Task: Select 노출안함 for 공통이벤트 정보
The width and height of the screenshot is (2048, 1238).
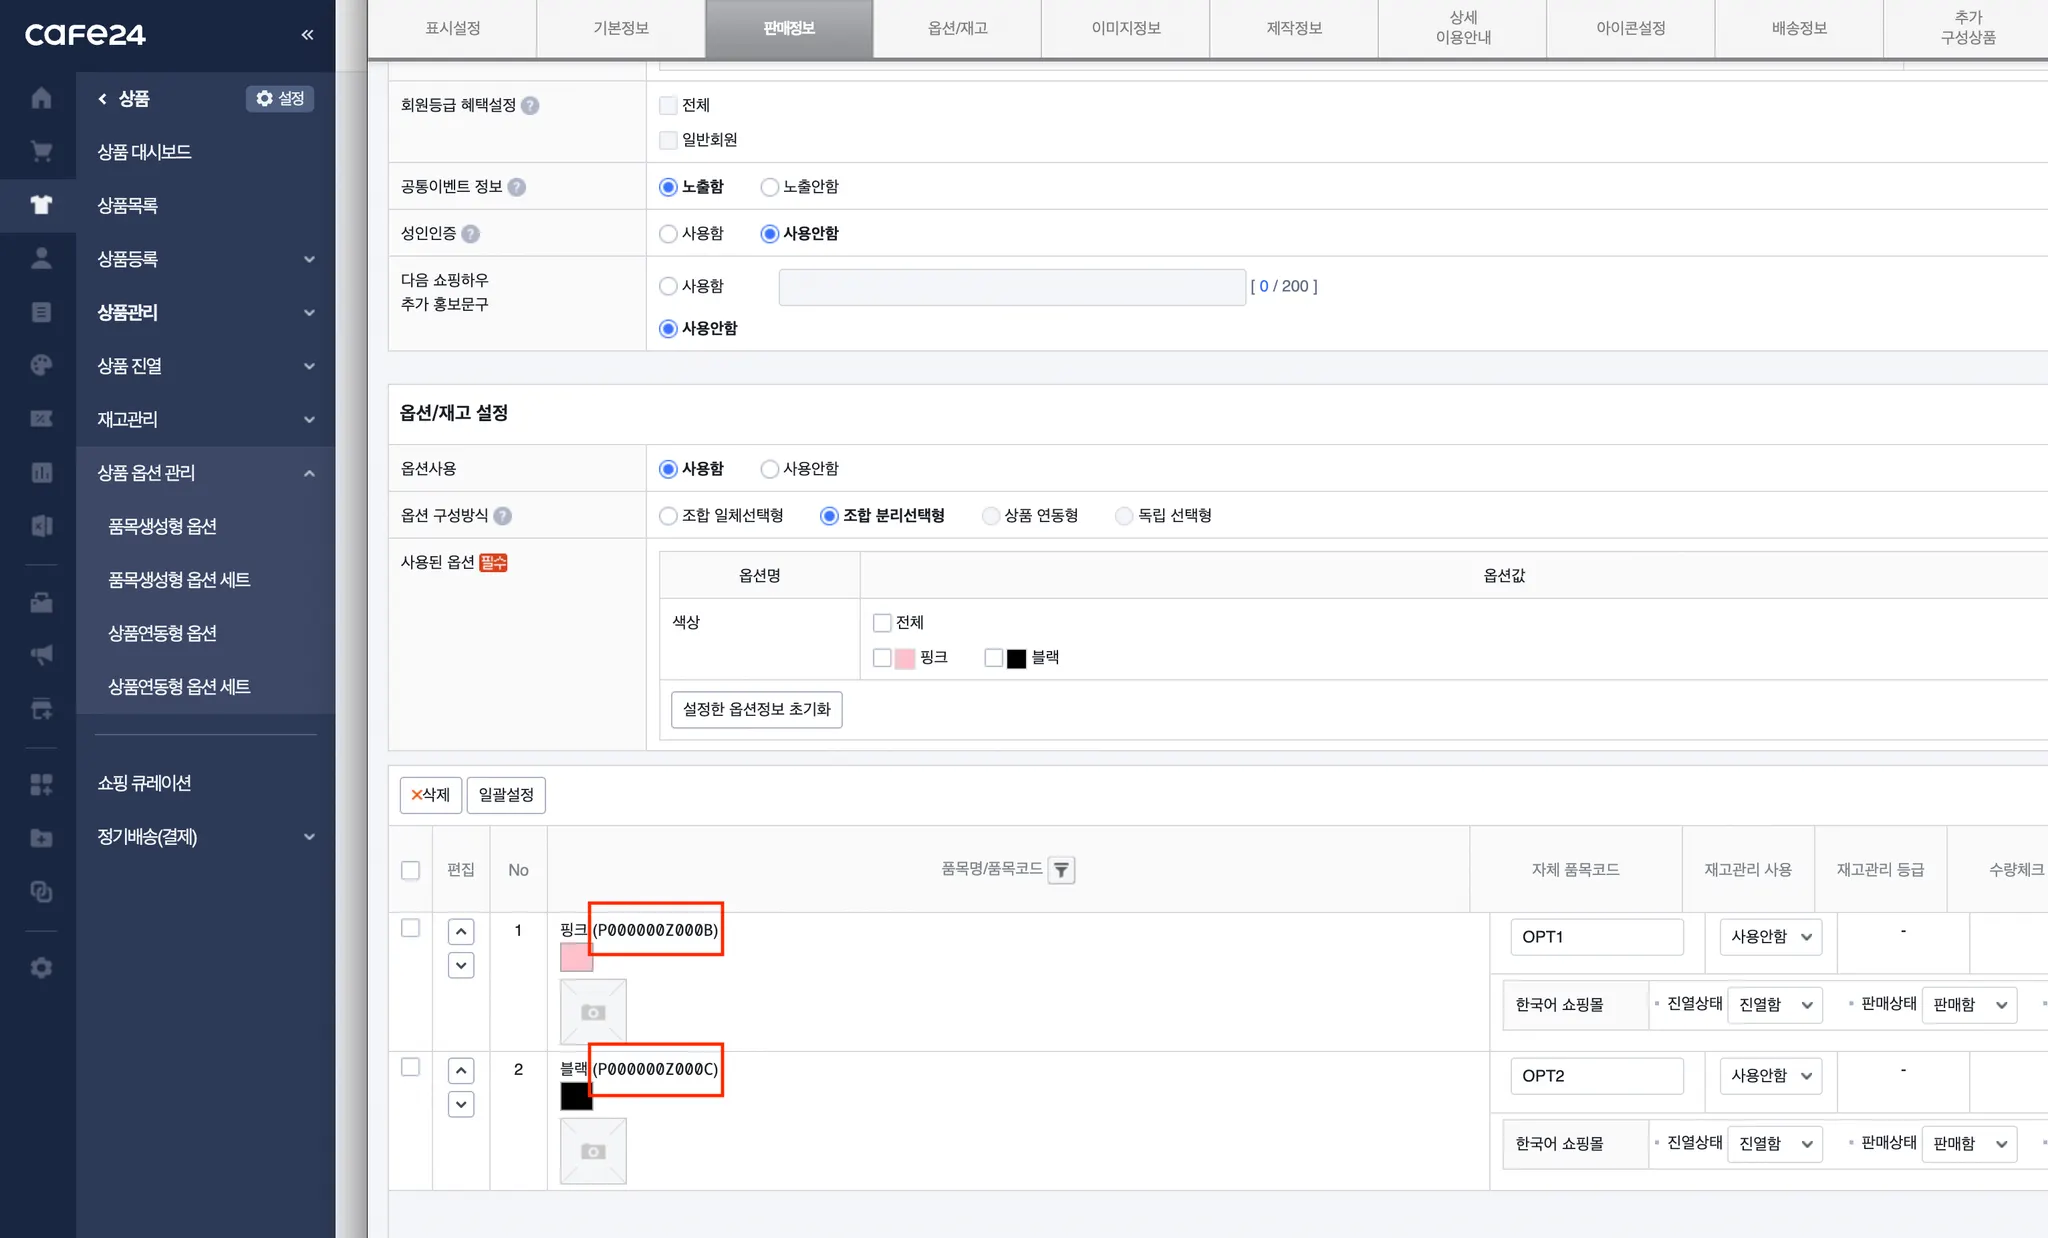Action: click(x=770, y=187)
